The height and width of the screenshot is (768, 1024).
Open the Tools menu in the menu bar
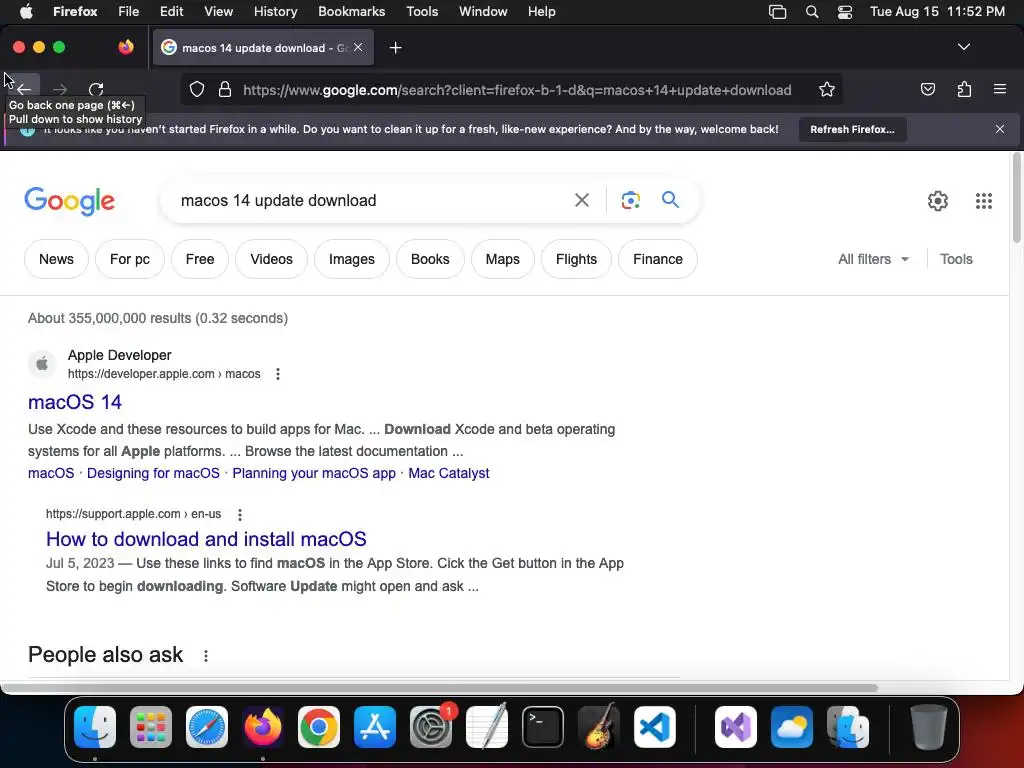[x=422, y=12]
